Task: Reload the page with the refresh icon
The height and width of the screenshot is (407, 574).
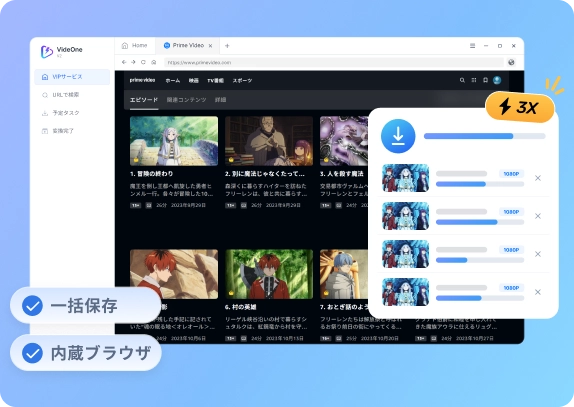Action: click(x=144, y=62)
